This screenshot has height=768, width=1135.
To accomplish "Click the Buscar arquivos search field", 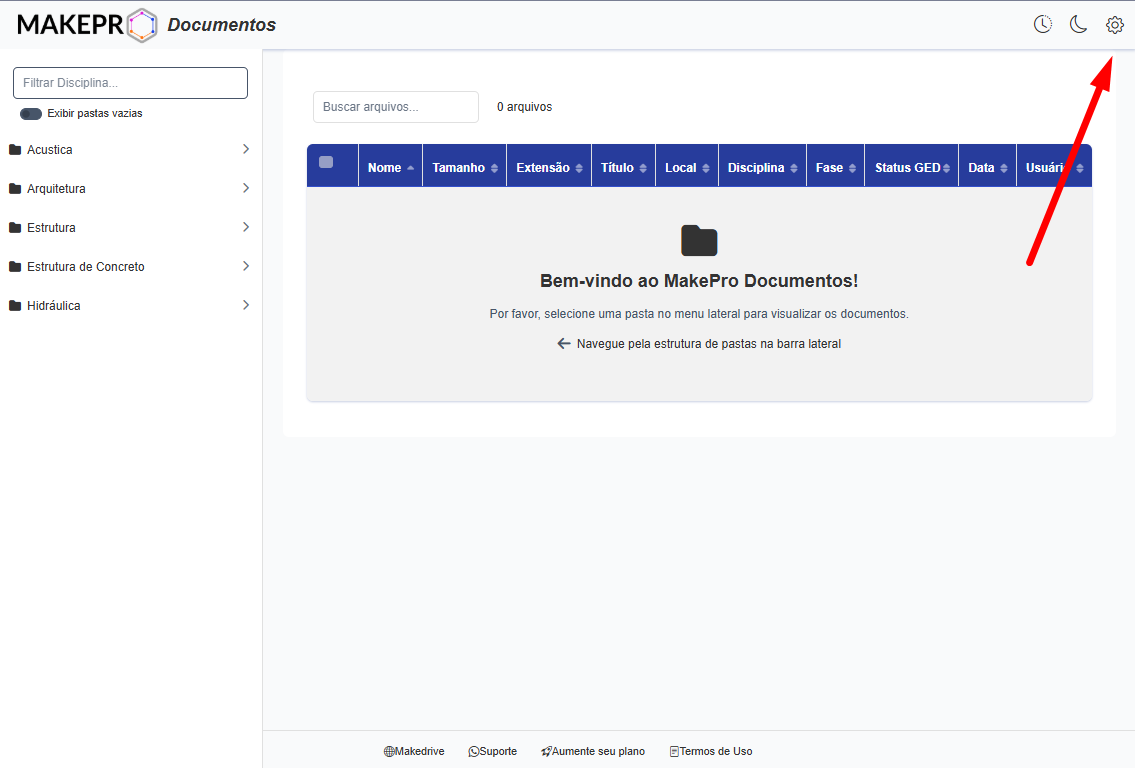I will click(396, 107).
